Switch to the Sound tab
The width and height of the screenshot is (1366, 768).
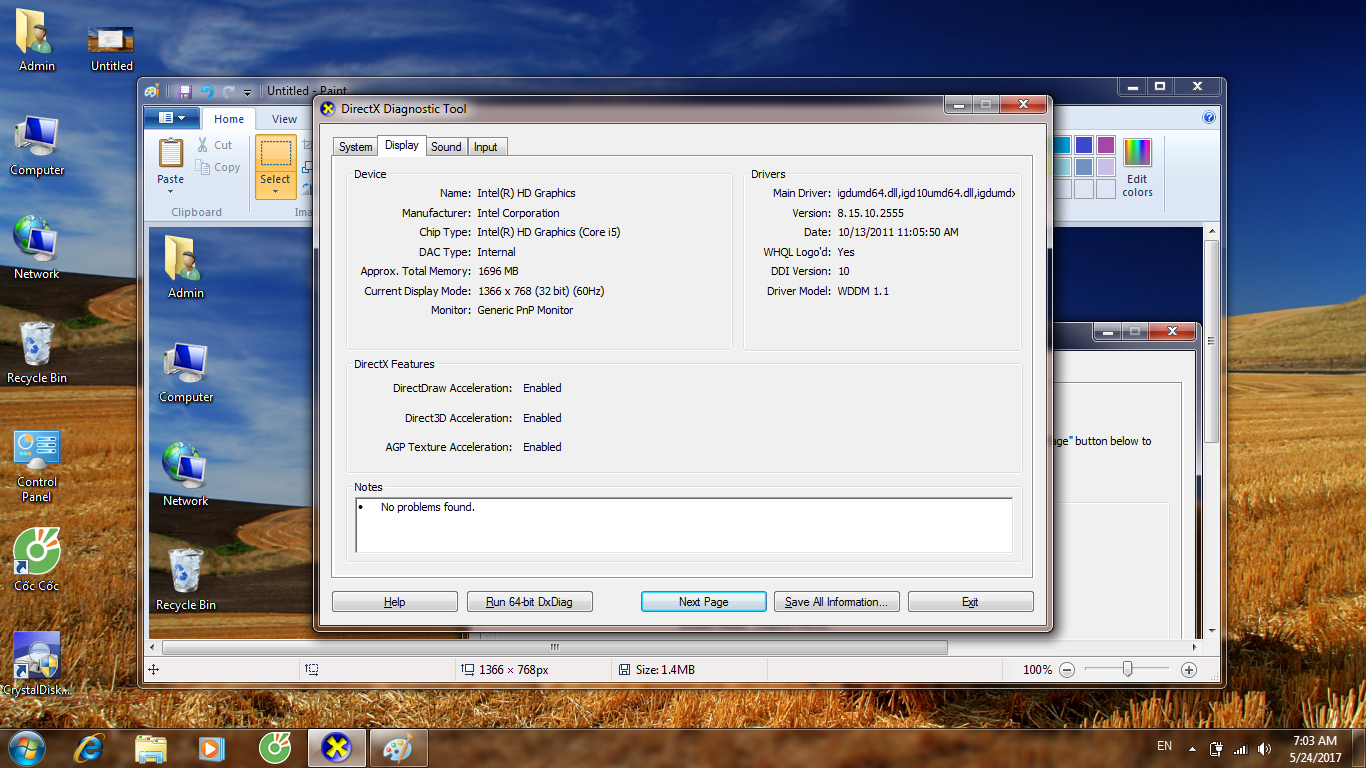point(446,147)
